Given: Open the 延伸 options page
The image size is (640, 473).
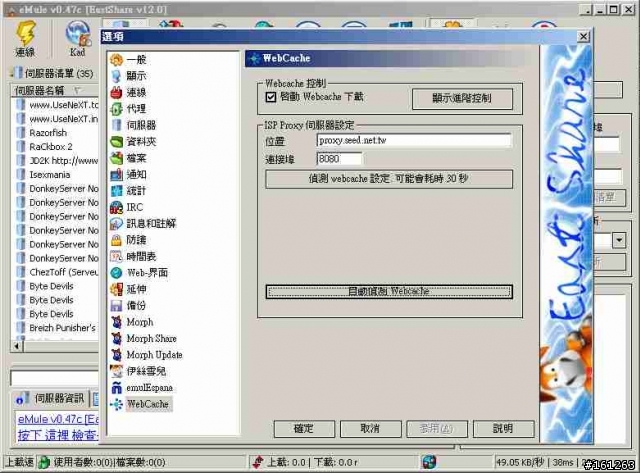Looking at the screenshot, I should coord(128,289).
